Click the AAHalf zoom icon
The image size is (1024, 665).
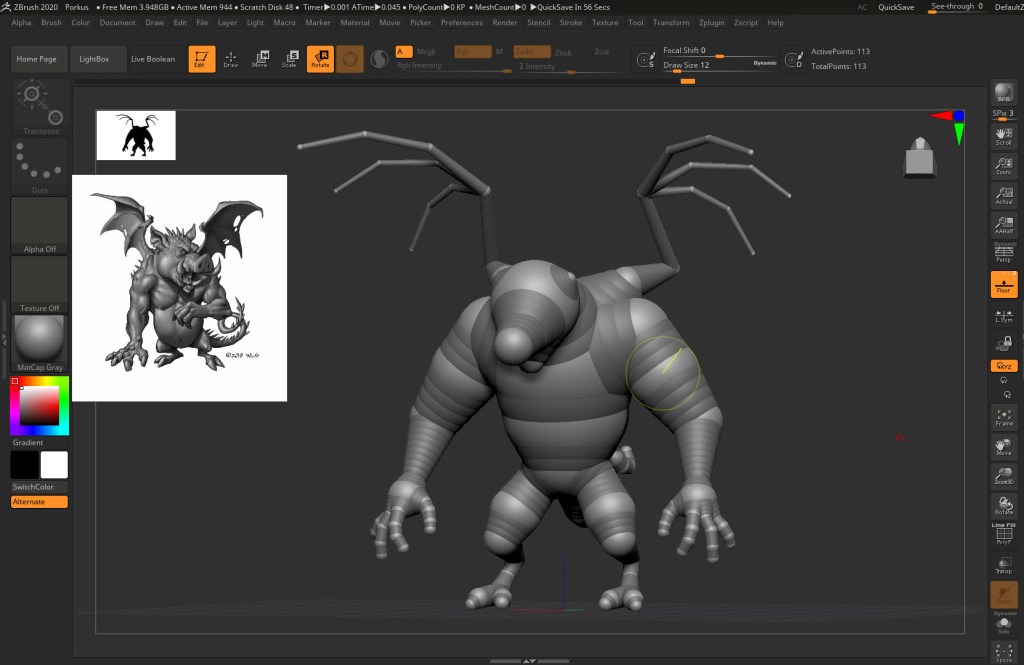click(1003, 225)
